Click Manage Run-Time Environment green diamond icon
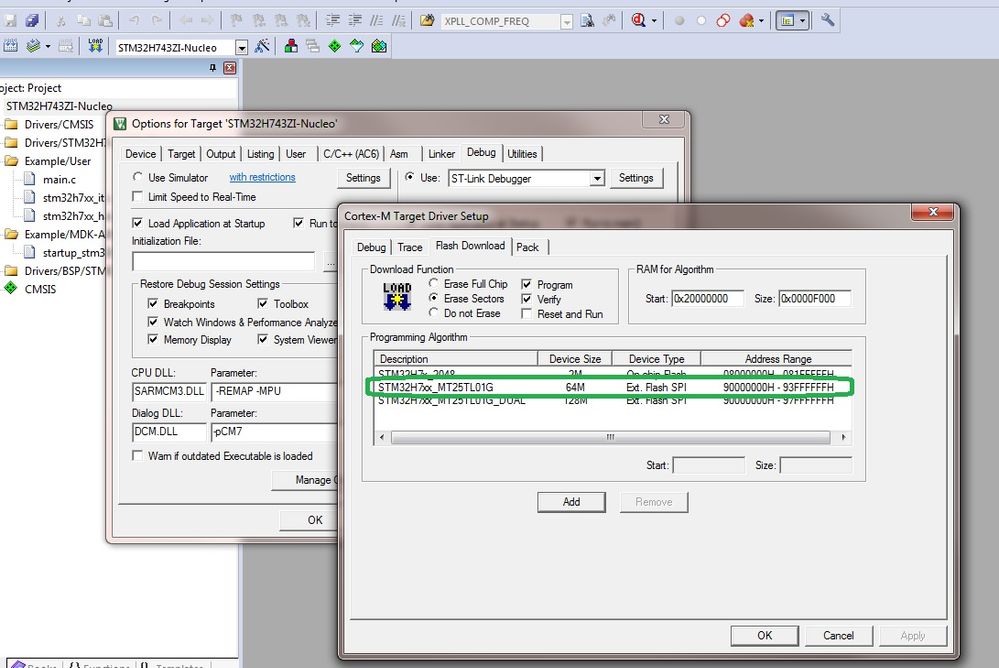 pyautogui.click(x=334, y=46)
